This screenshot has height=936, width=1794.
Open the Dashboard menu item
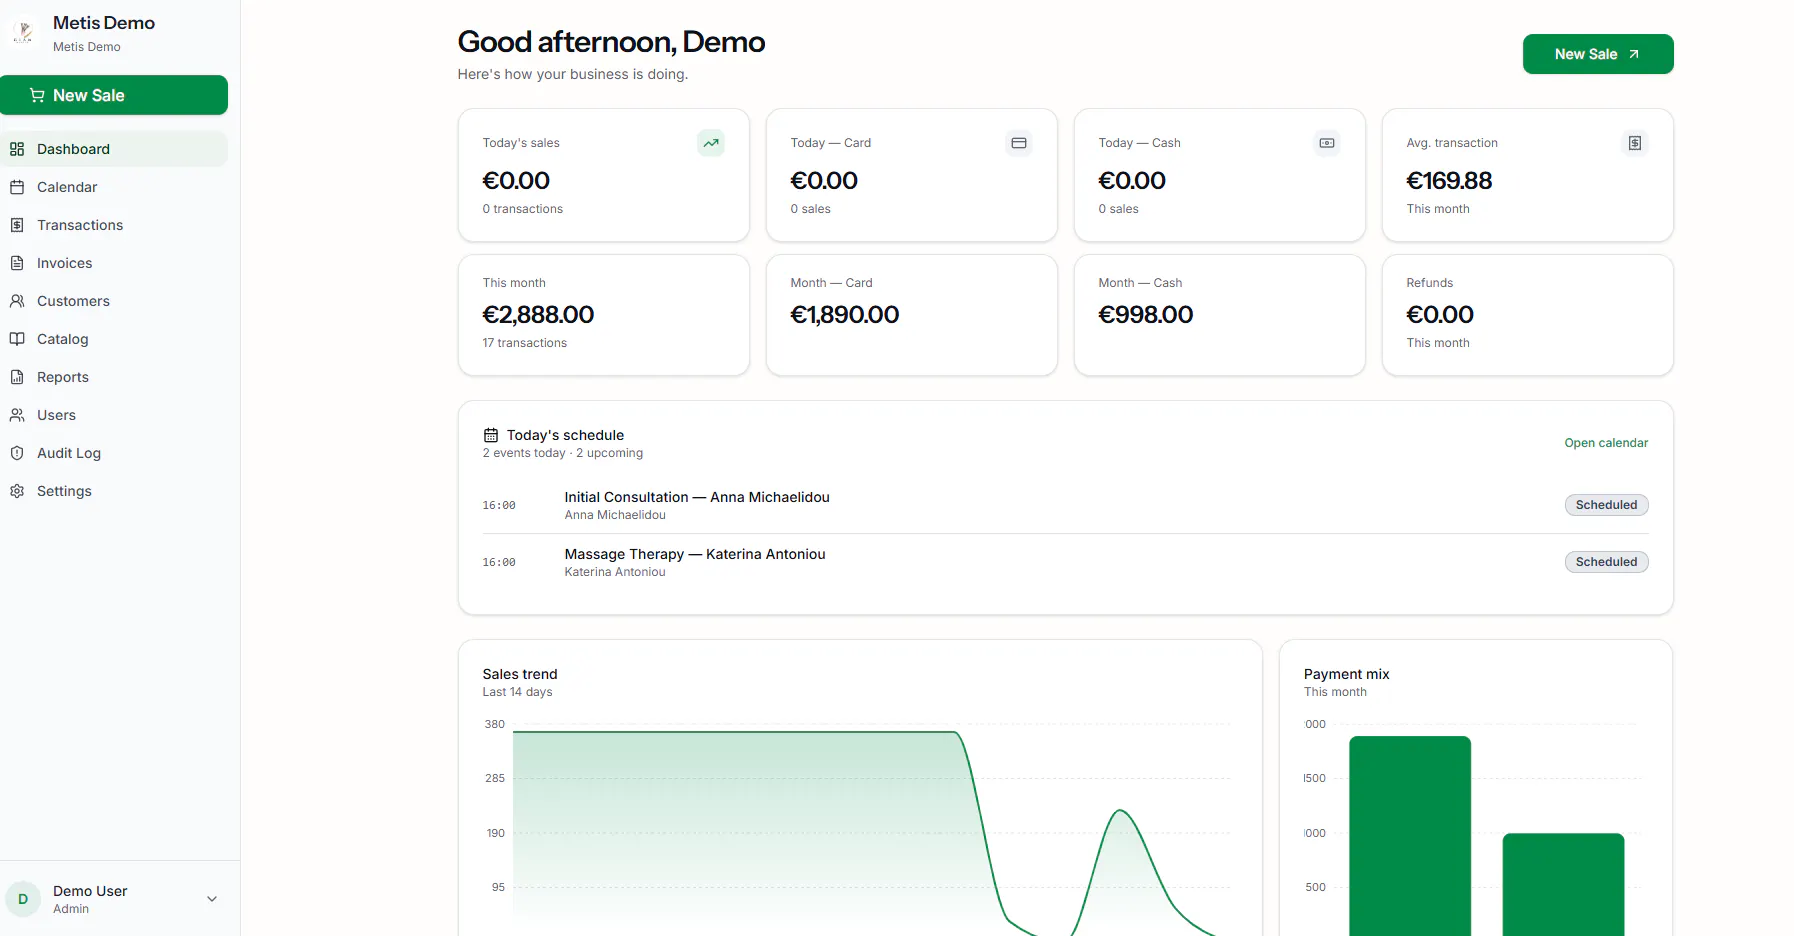[114, 149]
